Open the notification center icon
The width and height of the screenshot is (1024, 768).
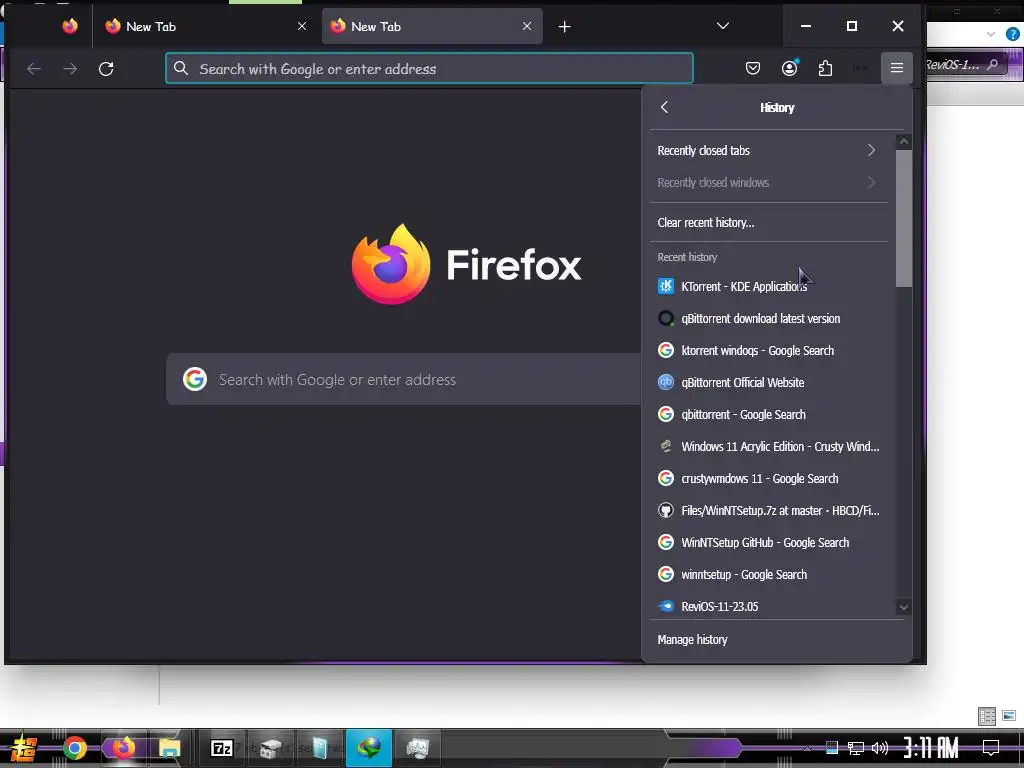(x=991, y=748)
